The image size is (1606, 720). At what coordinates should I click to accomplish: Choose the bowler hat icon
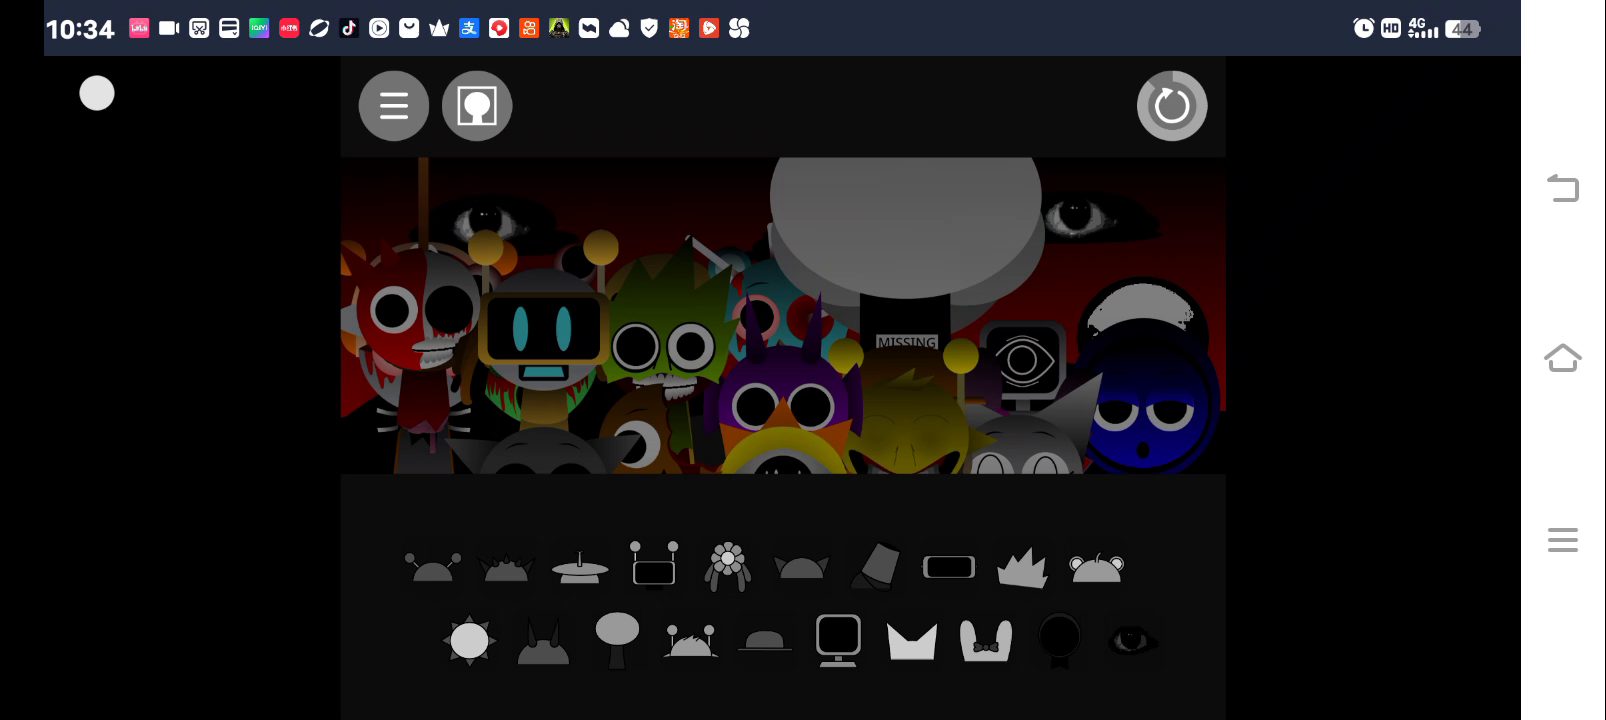pyautogui.click(x=764, y=641)
